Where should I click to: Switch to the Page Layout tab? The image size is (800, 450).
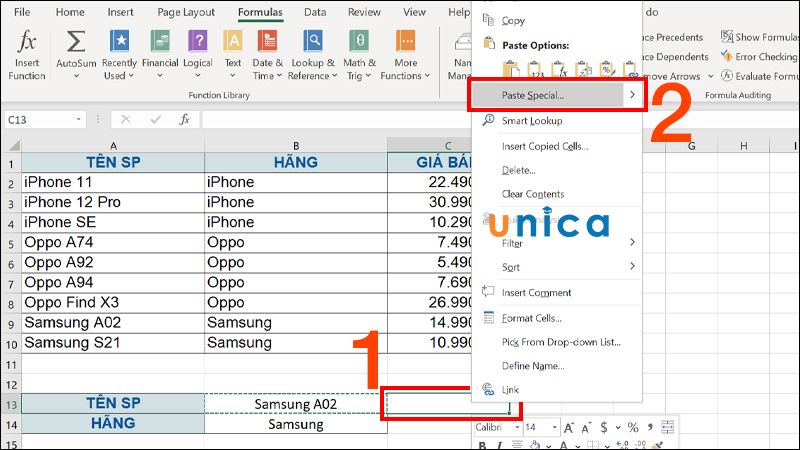click(x=186, y=12)
